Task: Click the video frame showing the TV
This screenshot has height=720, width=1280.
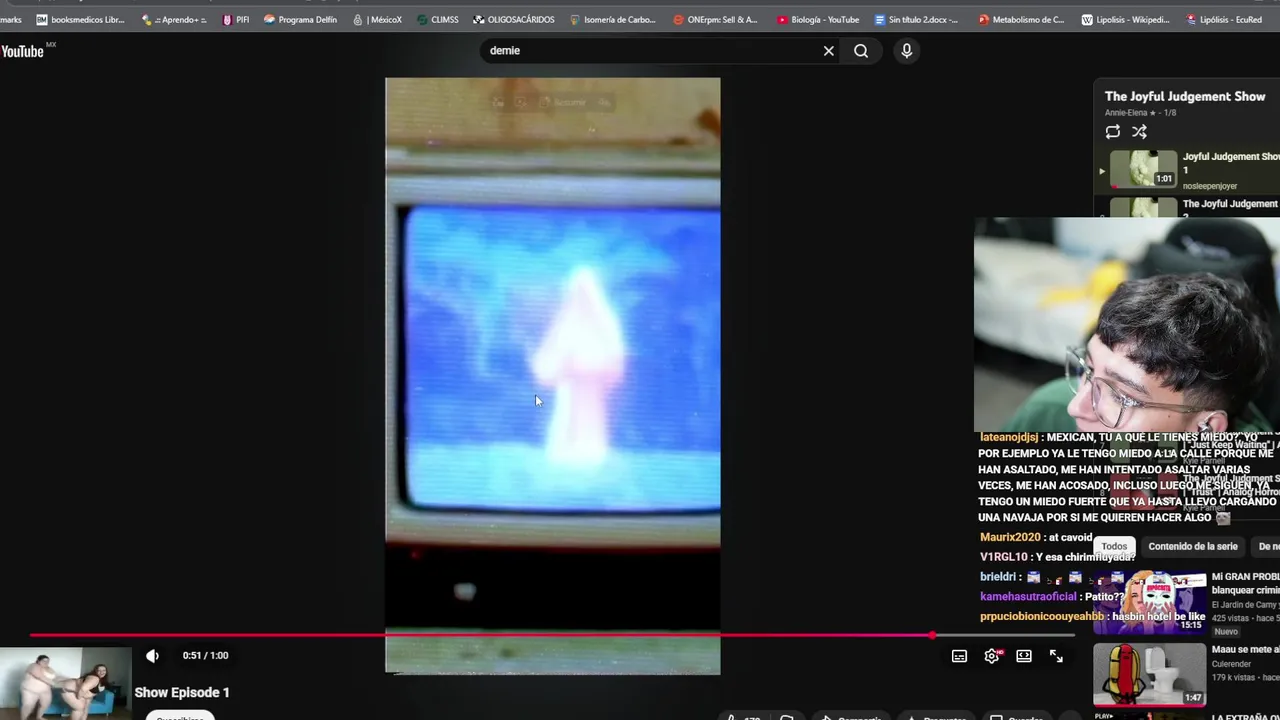Action: pos(553,376)
